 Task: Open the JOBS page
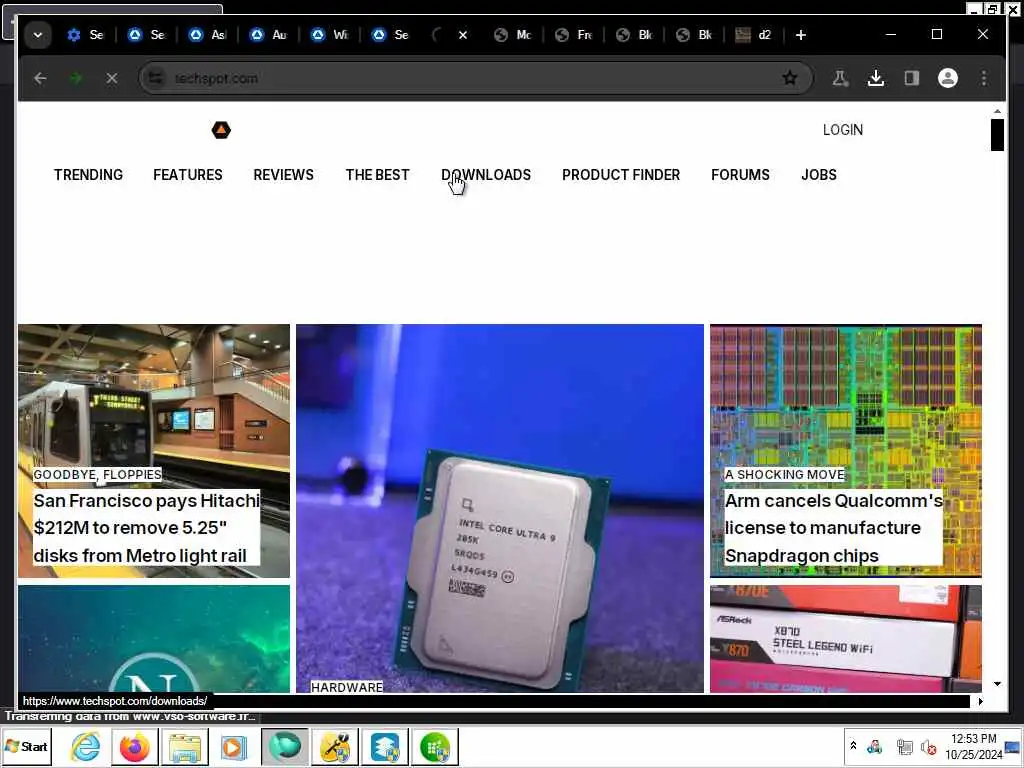point(819,175)
